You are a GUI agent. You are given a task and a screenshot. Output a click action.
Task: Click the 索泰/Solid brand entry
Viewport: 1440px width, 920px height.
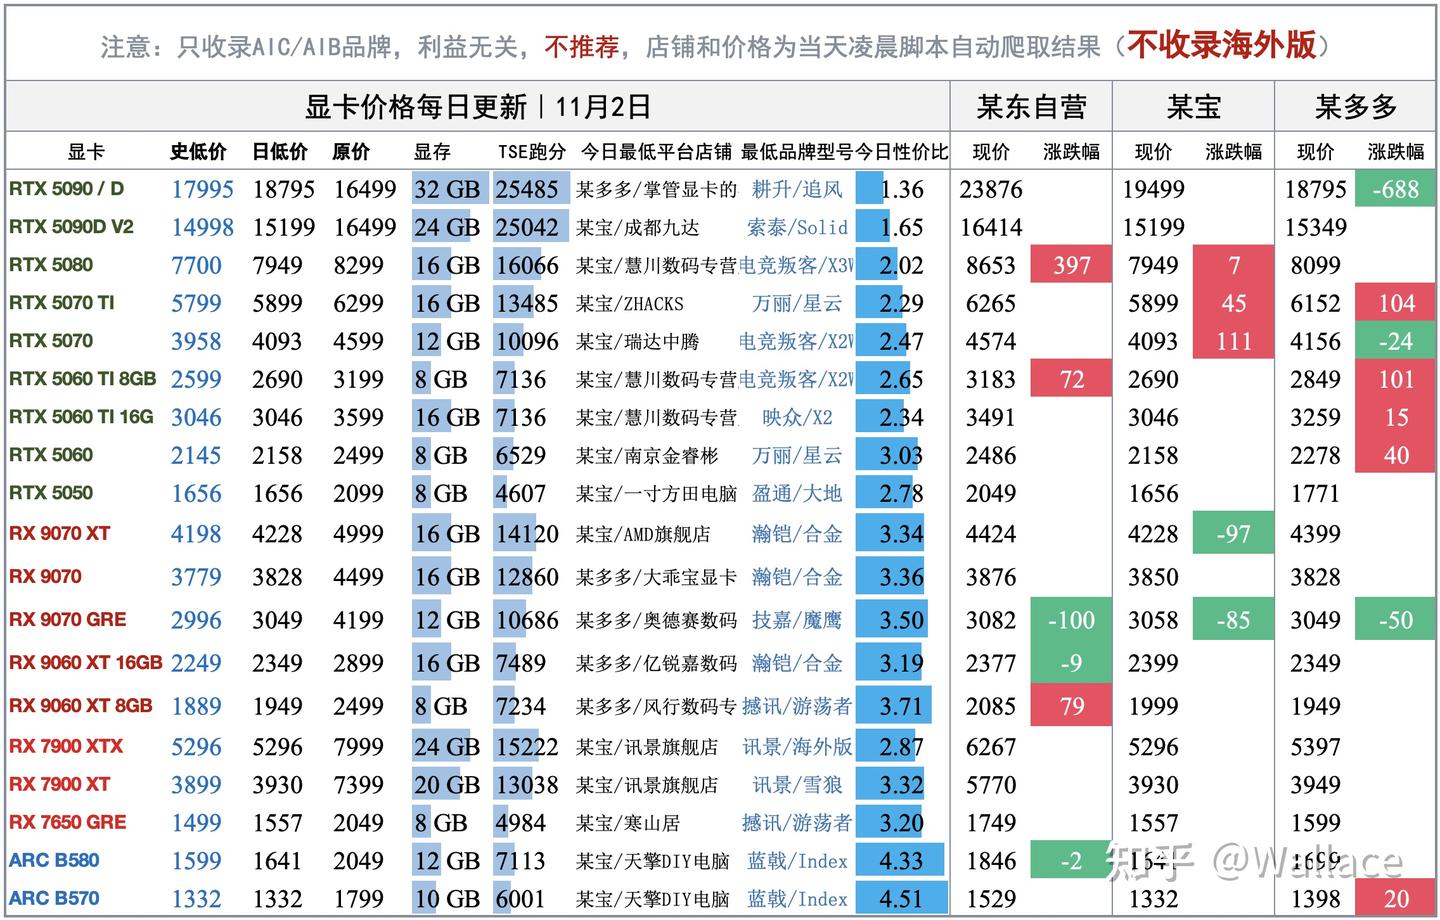click(796, 227)
